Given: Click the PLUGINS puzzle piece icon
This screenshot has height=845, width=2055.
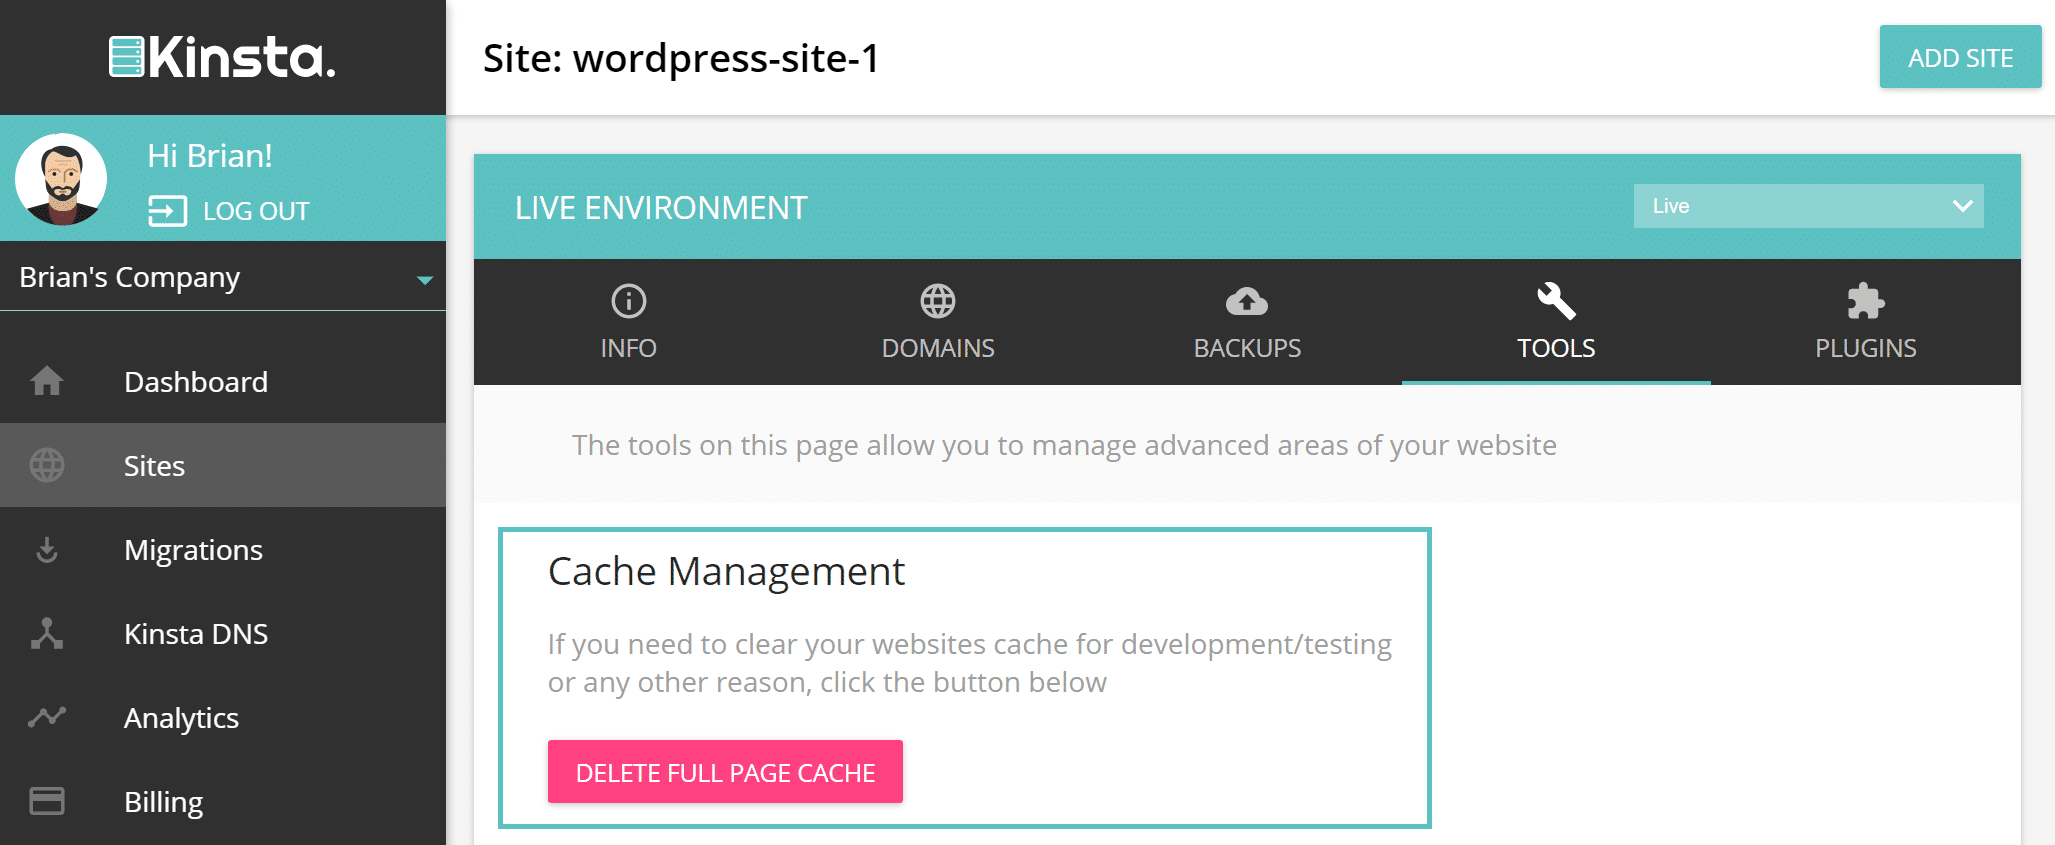Looking at the screenshot, I should [1866, 300].
